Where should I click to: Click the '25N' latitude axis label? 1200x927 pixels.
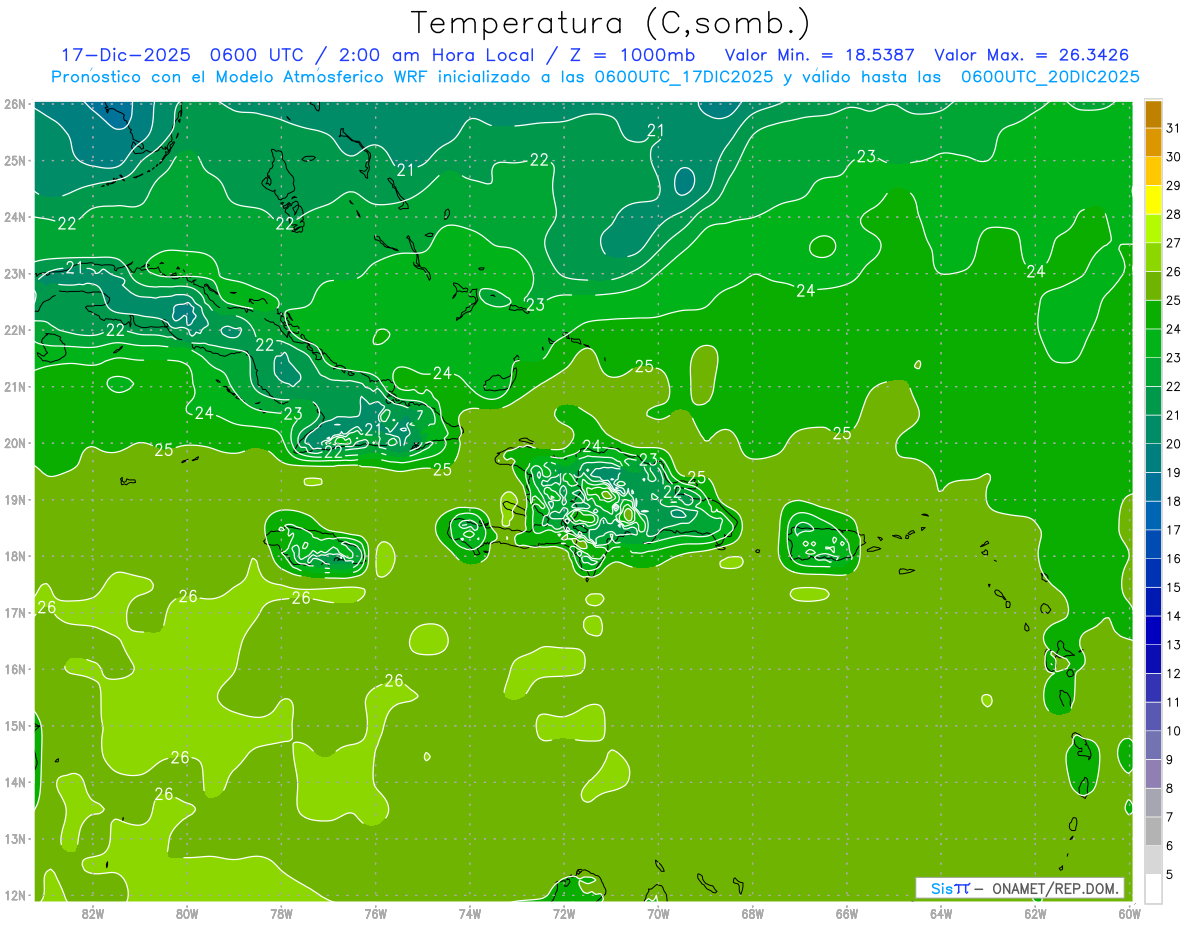[x=15, y=160]
